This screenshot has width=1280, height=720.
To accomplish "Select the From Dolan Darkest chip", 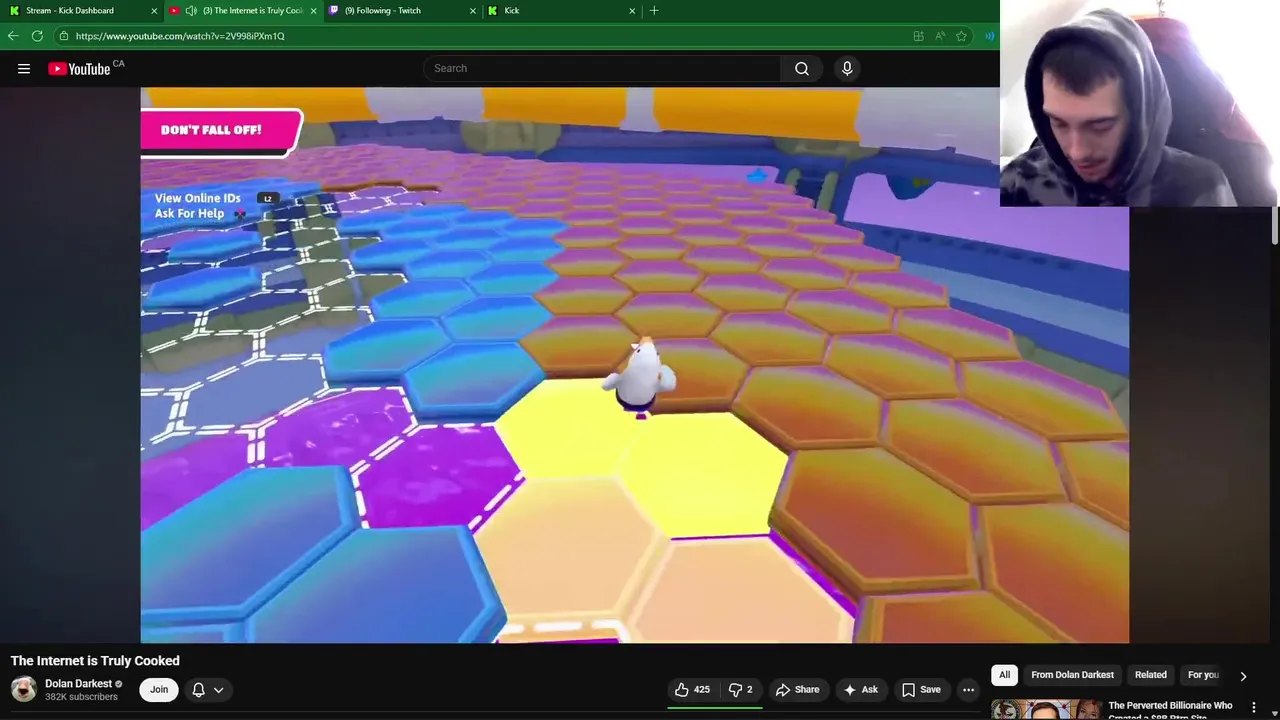I will 1072,675.
